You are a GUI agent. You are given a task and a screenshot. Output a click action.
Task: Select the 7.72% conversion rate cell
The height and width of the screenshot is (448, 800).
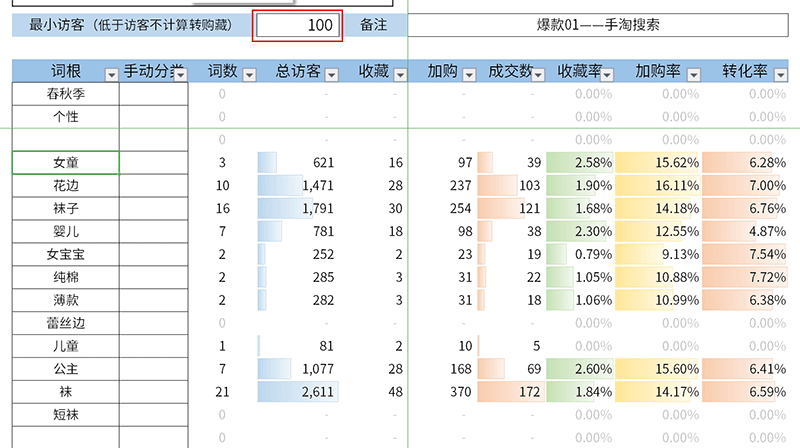tap(744, 277)
